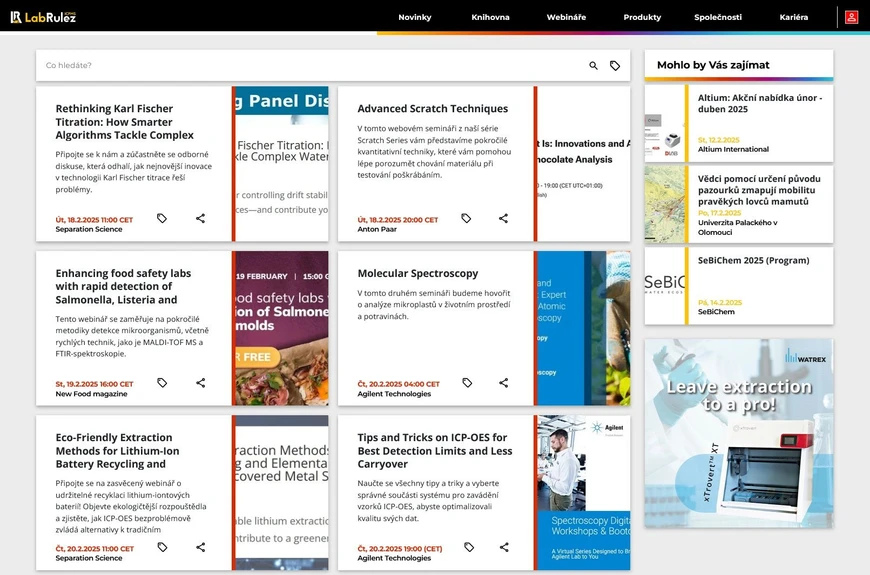Open the user account icon

(x=851, y=17)
